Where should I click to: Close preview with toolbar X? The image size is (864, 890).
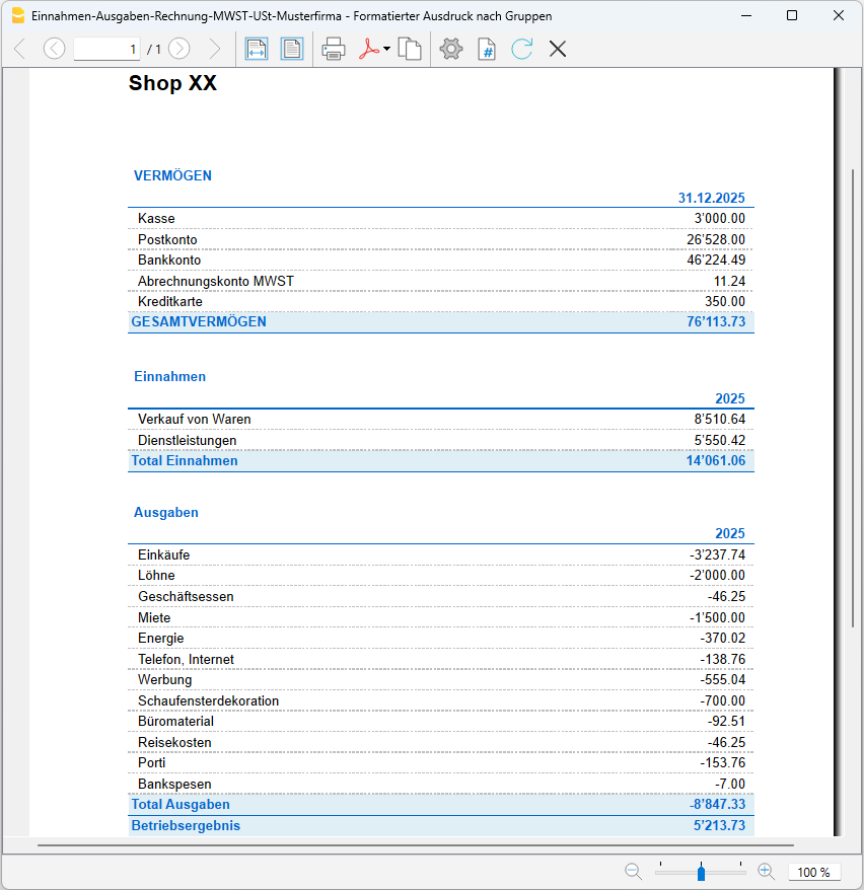(x=558, y=49)
